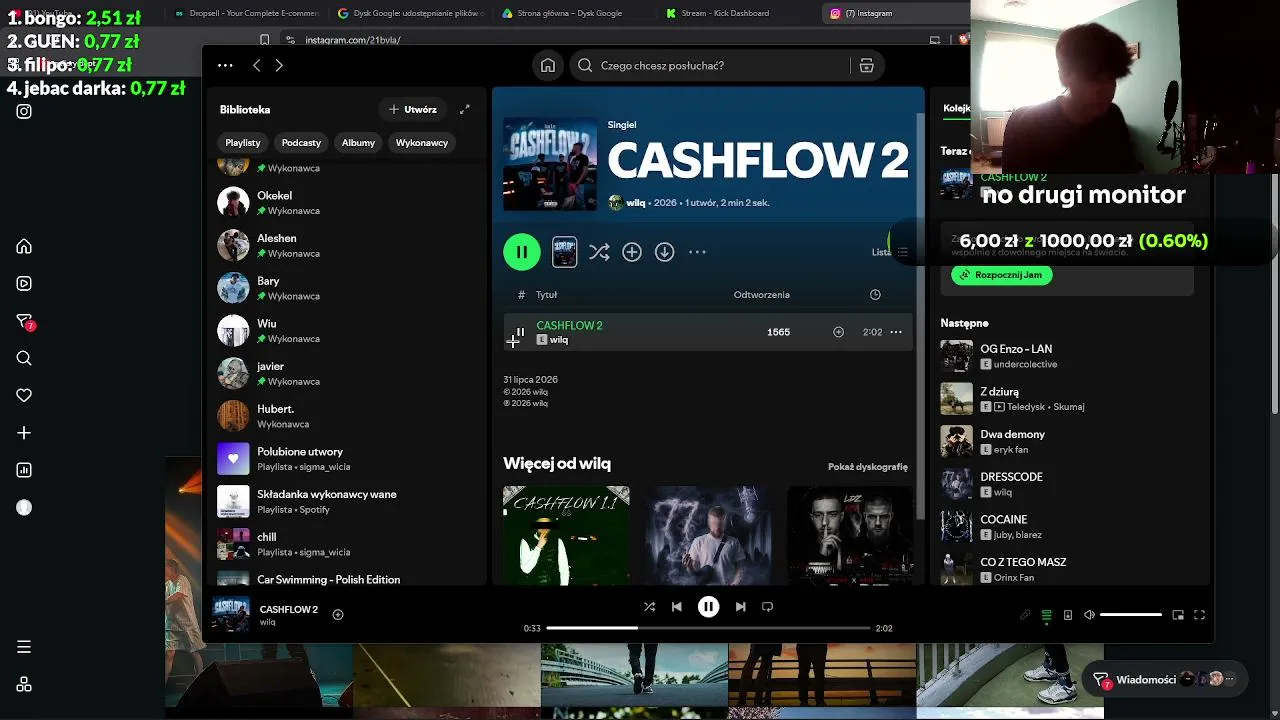The width and height of the screenshot is (1280, 720).
Task: Open the now-playing album cover in player bar
Action: (231, 615)
